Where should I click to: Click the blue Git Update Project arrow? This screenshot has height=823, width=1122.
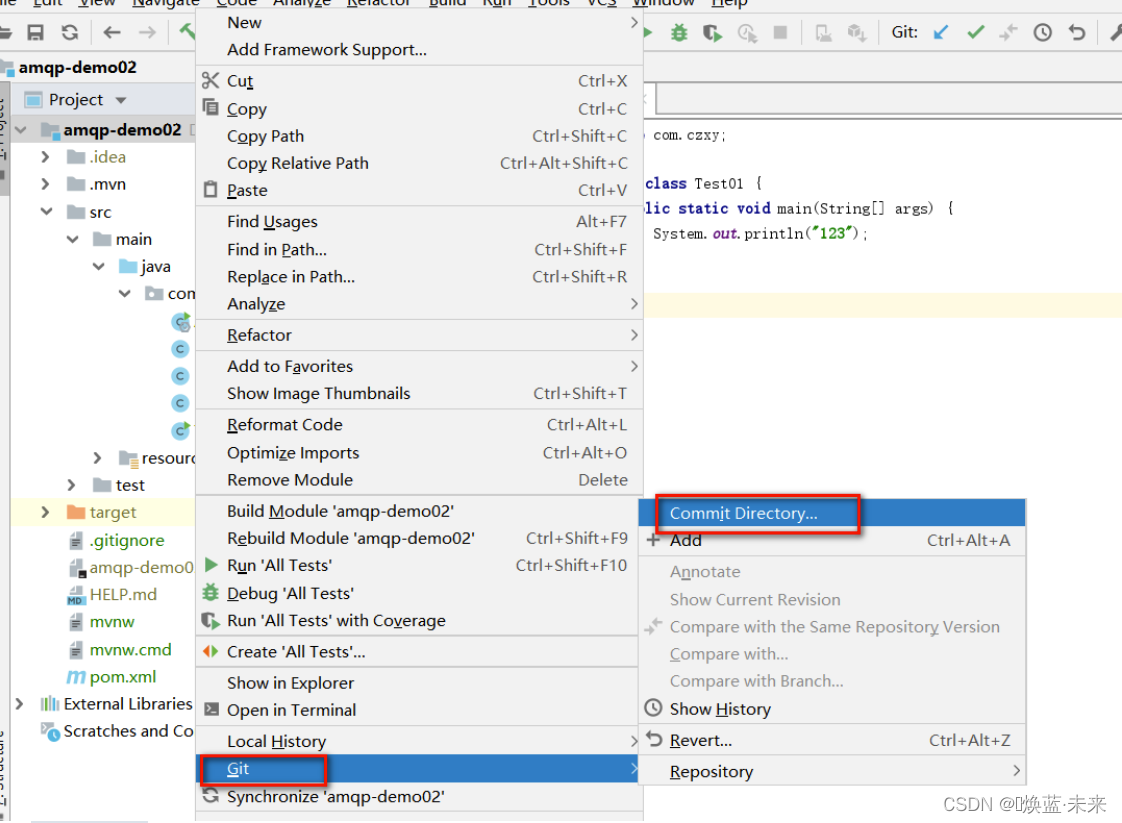coord(940,33)
